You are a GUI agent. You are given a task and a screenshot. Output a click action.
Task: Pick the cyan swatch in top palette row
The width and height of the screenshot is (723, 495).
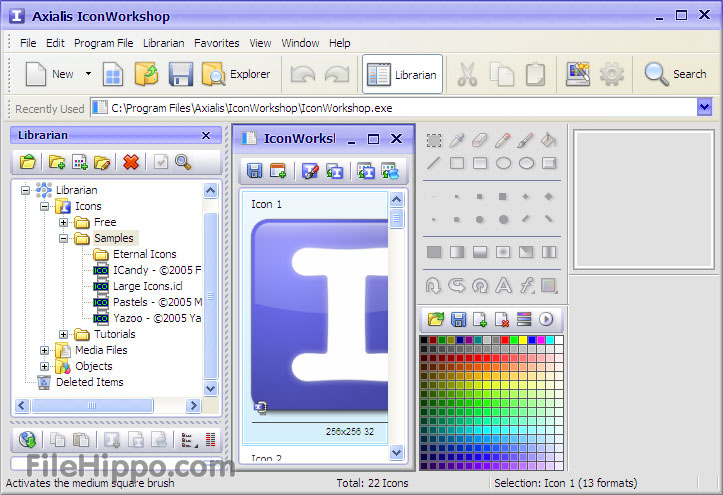coord(550,340)
